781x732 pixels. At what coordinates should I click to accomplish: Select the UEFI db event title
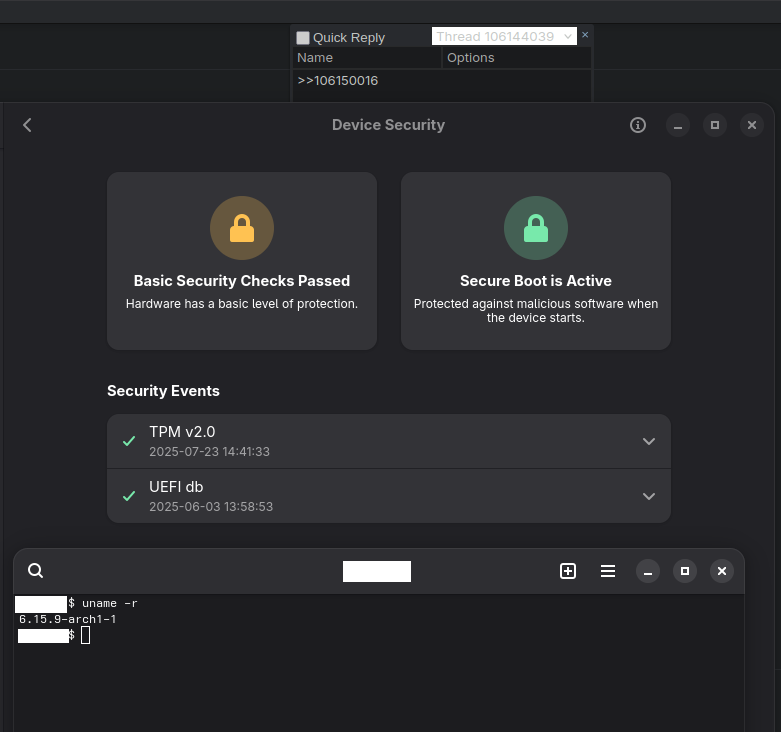tap(176, 487)
